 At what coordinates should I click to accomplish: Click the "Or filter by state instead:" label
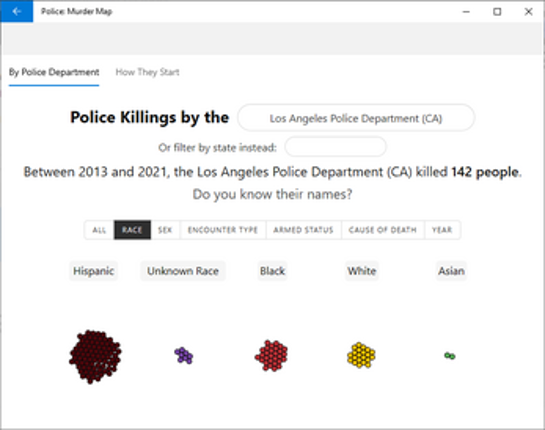[218, 148]
